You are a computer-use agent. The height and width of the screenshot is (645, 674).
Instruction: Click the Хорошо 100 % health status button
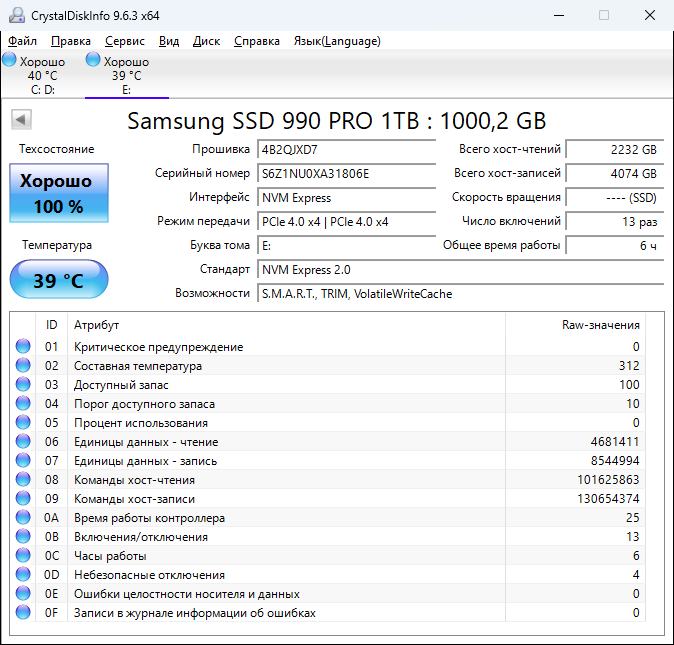point(58,194)
